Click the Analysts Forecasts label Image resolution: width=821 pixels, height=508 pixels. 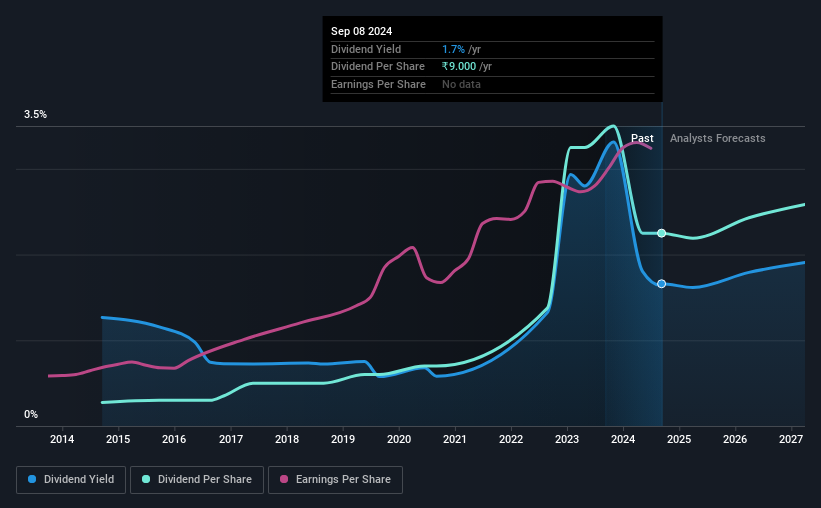(x=717, y=138)
